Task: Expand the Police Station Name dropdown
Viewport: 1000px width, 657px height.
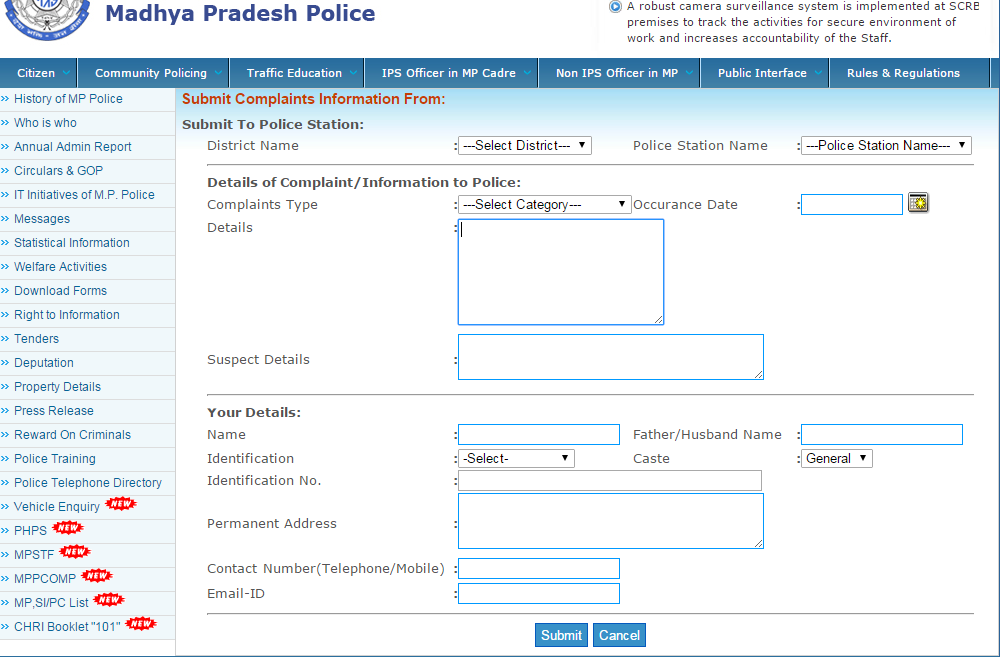Action: point(886,145)
